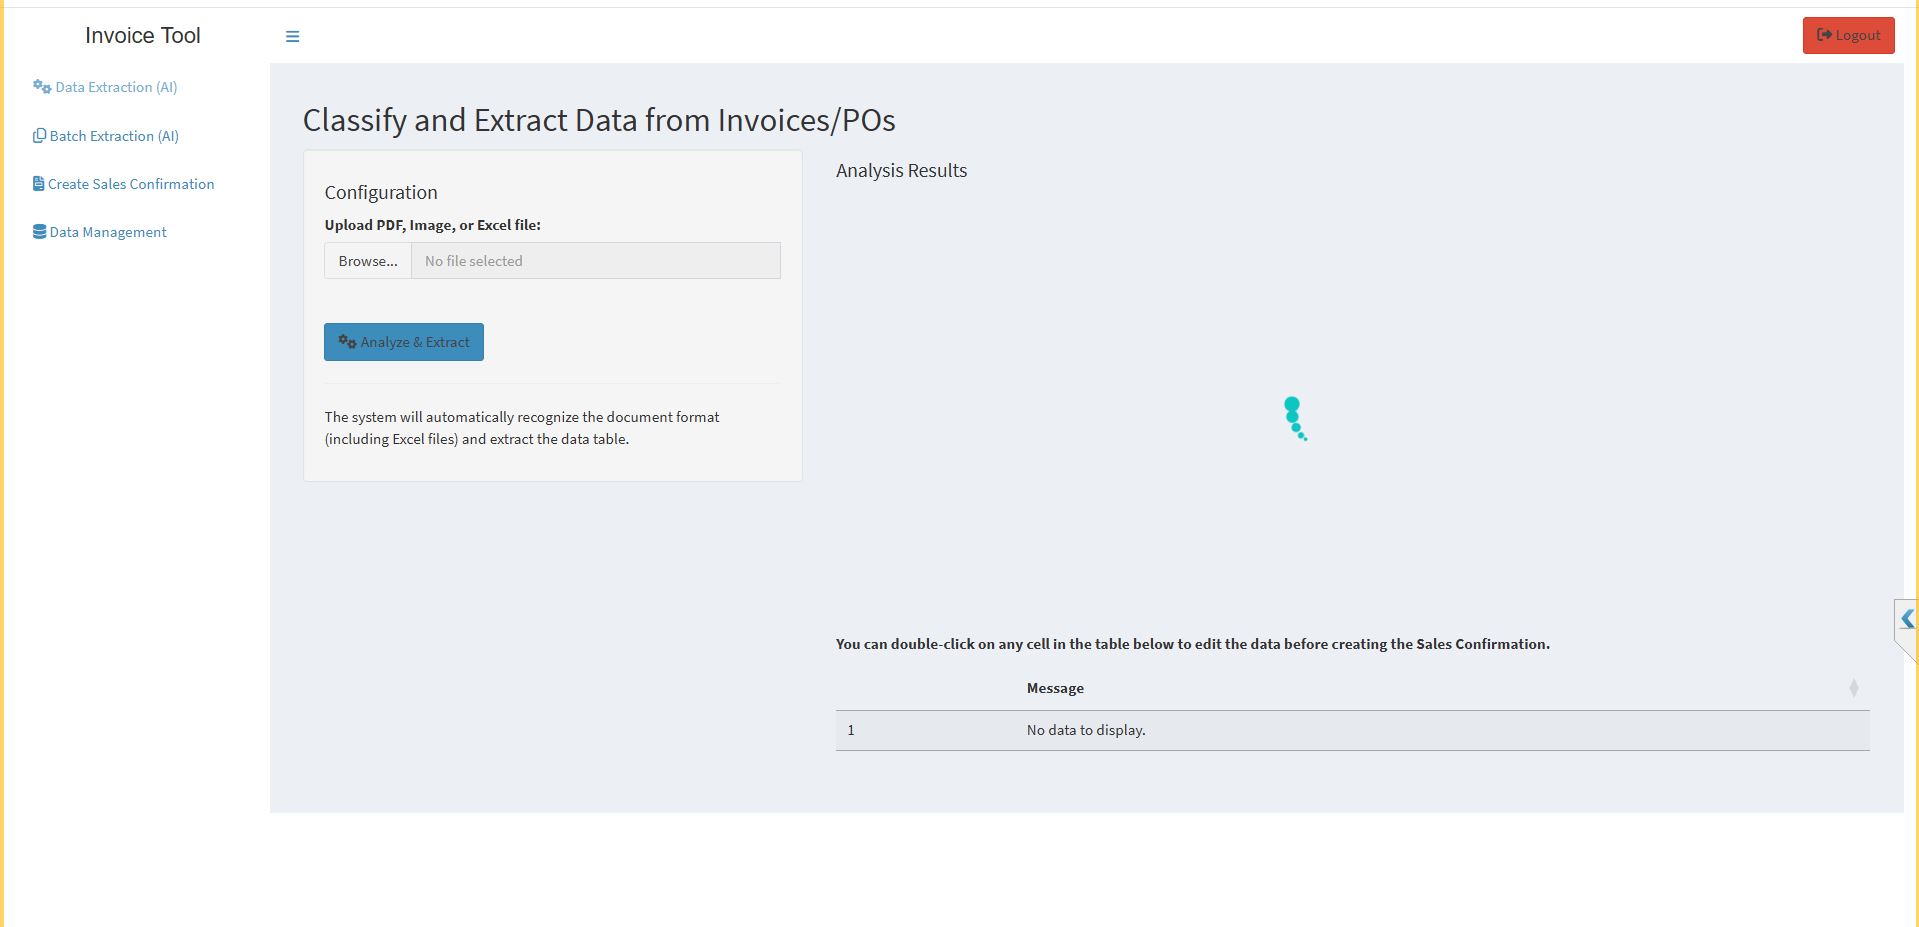The image size is (1919, 927).
Task: Click the Invoice Tool title
Action: pyautogui.click(x=143, y=36)
